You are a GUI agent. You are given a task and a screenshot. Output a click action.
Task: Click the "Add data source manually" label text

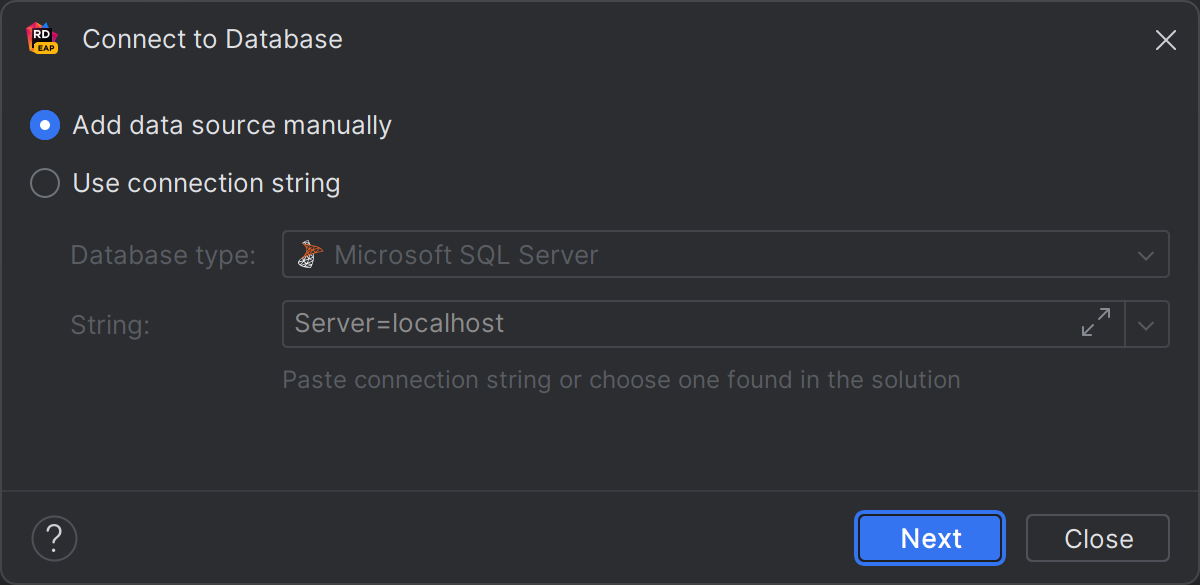[232, 125]
